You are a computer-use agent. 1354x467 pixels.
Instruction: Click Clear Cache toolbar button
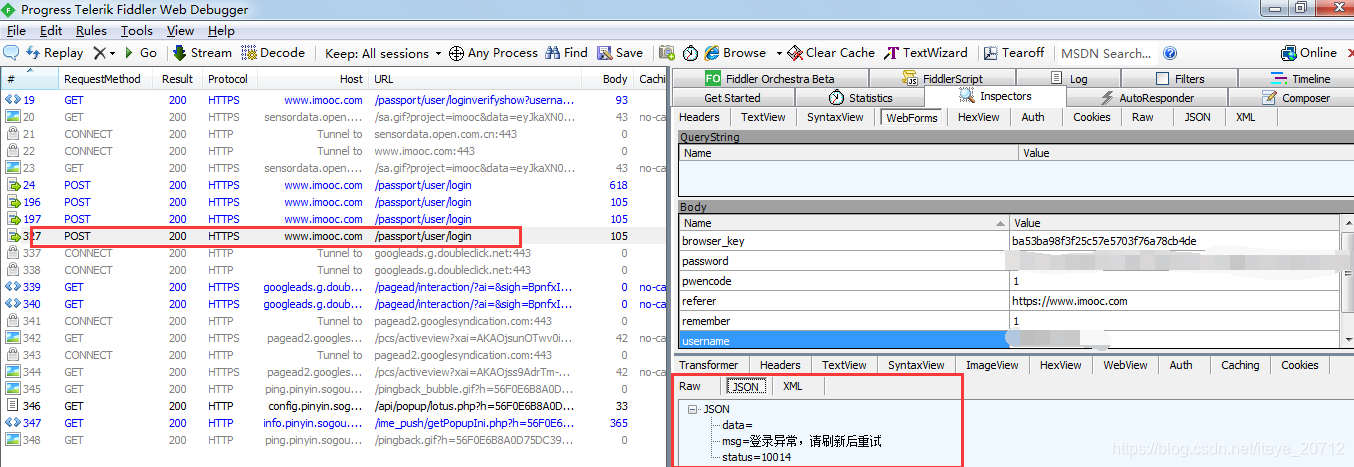click(831, 53)
